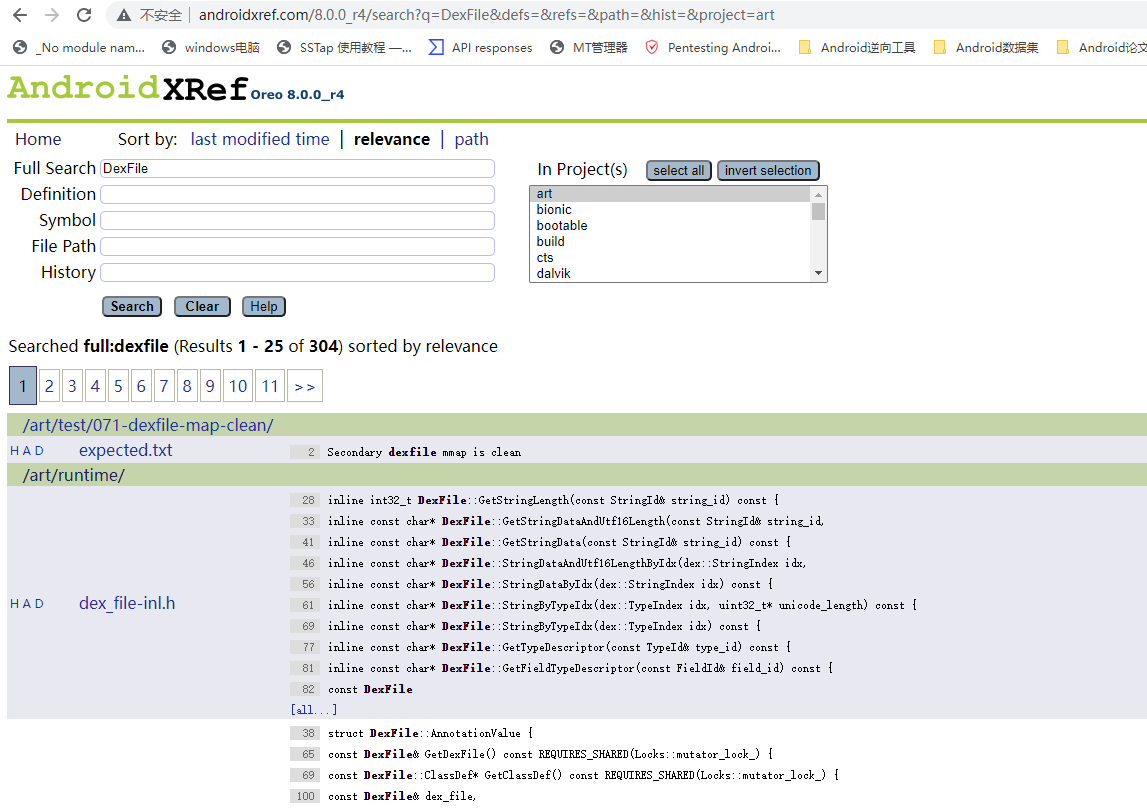This screenshot has height=810, width=1147.
Task: Select 'bionic' in the project list
Action: [x=670, y=210]
